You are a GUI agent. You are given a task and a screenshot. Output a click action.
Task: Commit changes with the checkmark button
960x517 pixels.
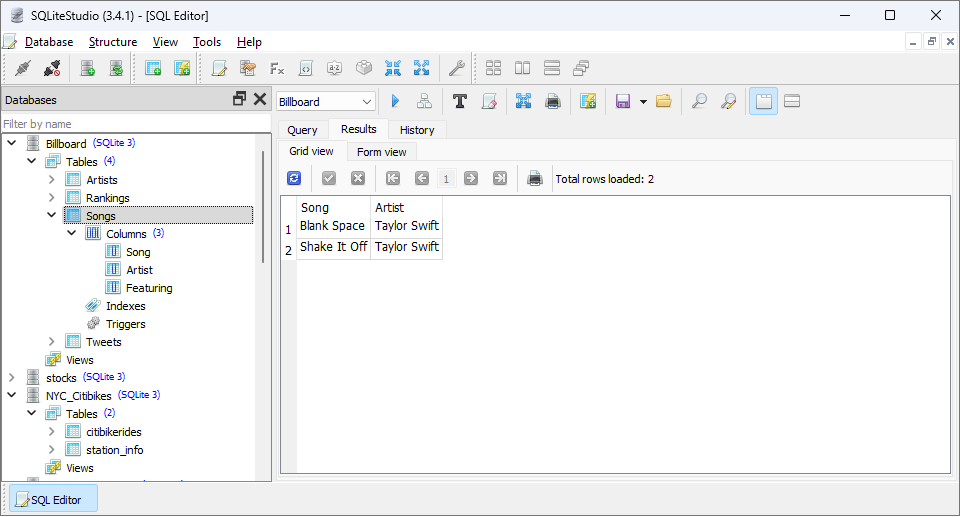pyautogui.click(x=329, y=178)
